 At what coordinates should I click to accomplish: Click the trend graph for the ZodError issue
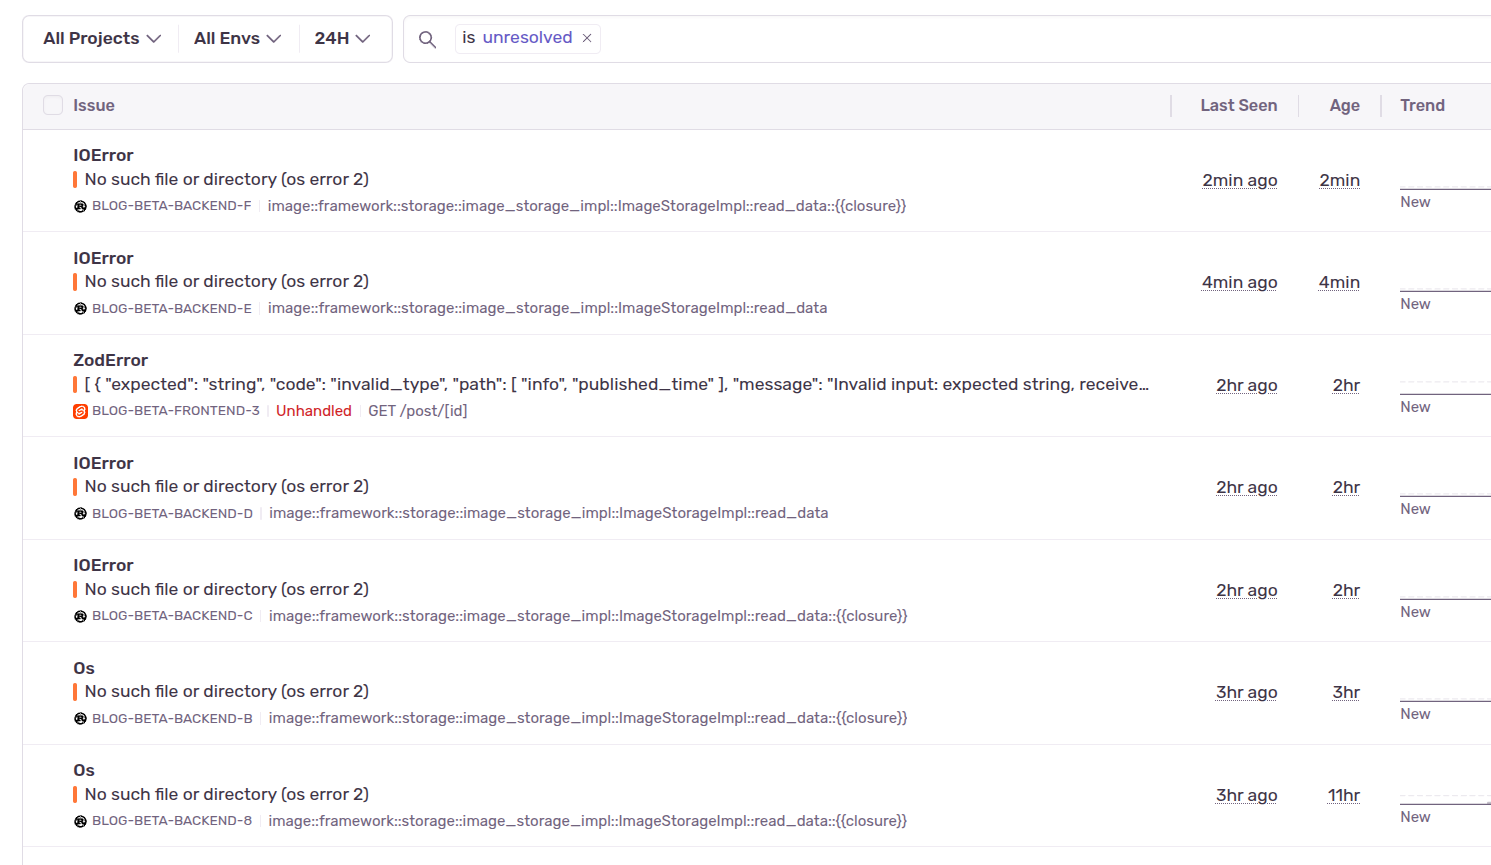tap(1445, 388)
